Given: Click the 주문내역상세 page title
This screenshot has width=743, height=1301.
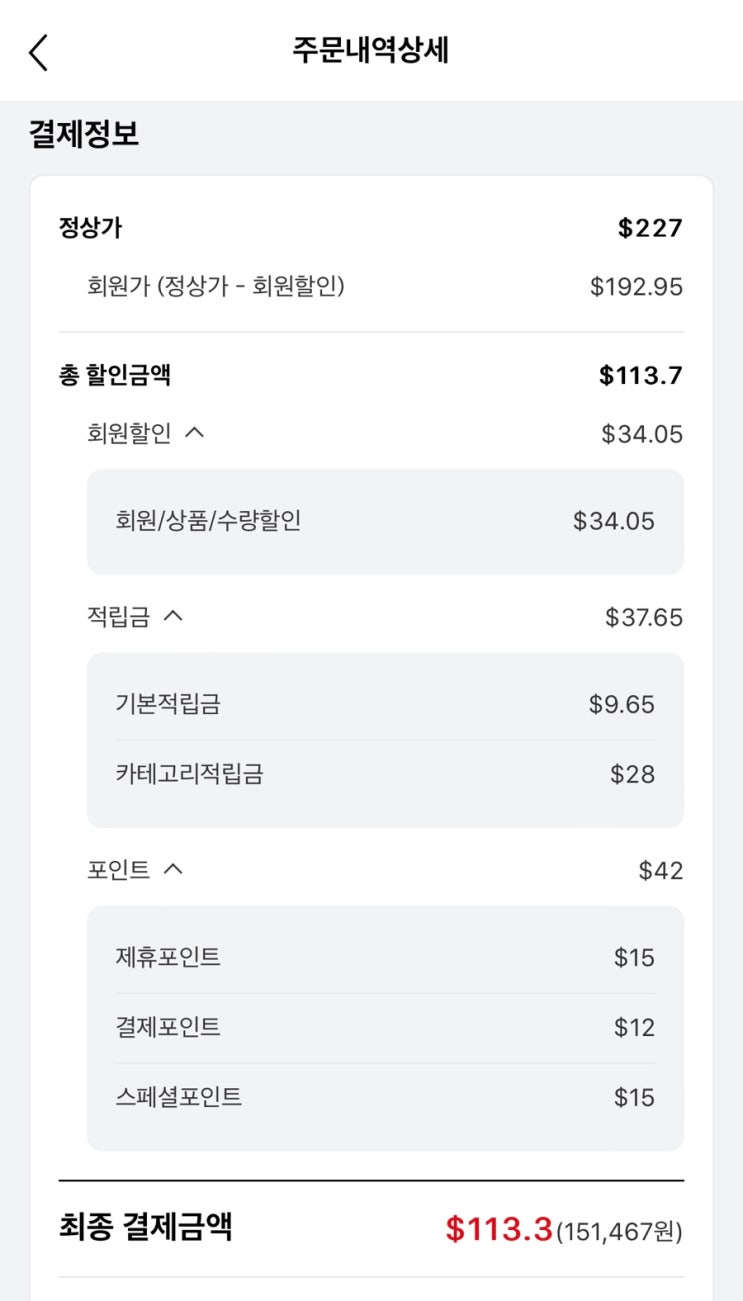Looking at the screenshot, I should pos(371,51).
